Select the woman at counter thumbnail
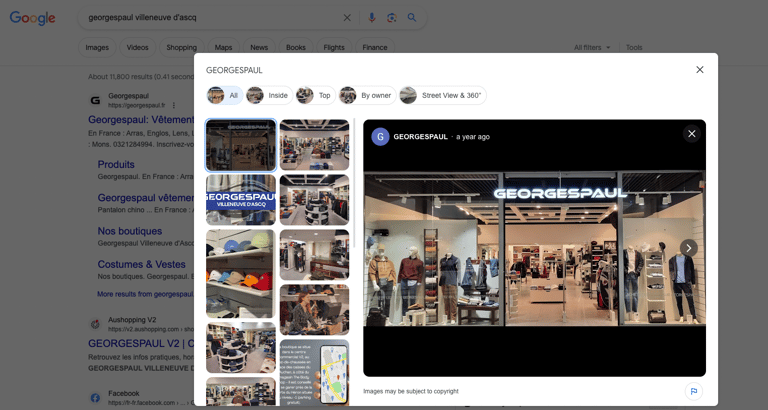Image resolution: width=768 pixels, height=410 pixels. click(314, 310)
